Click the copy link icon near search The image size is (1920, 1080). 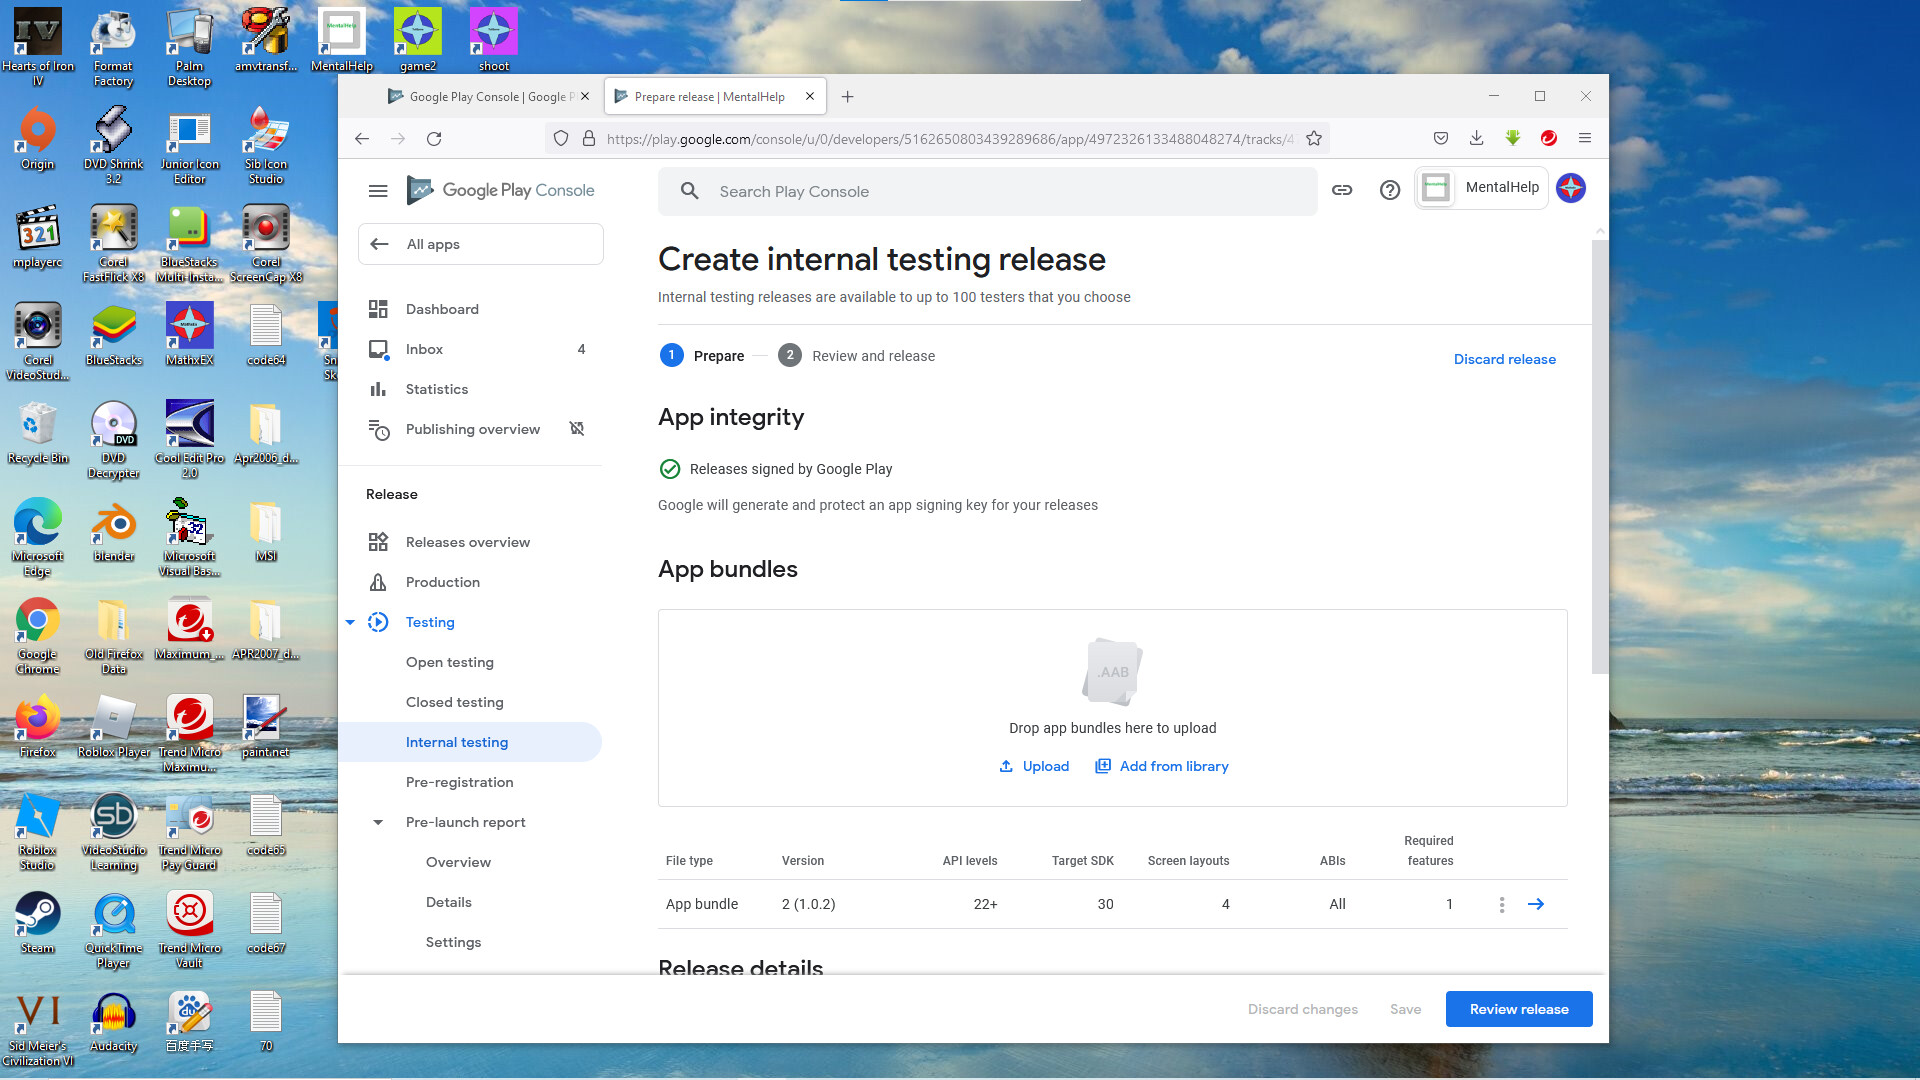[x=1342, y=190]
